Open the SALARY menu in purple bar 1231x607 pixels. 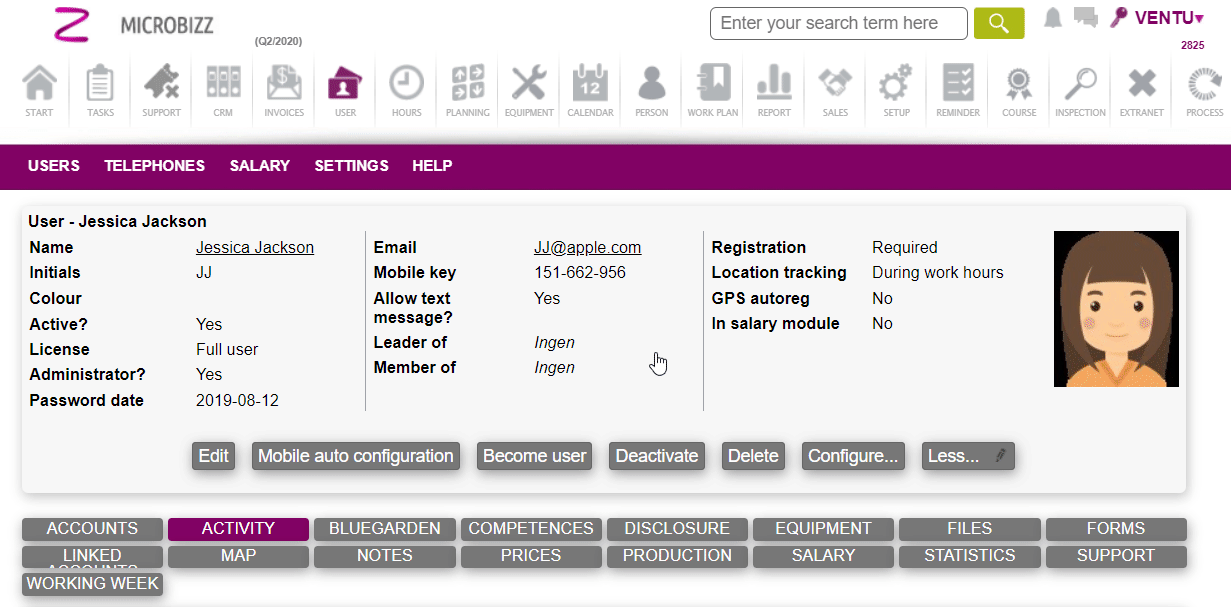259,166
